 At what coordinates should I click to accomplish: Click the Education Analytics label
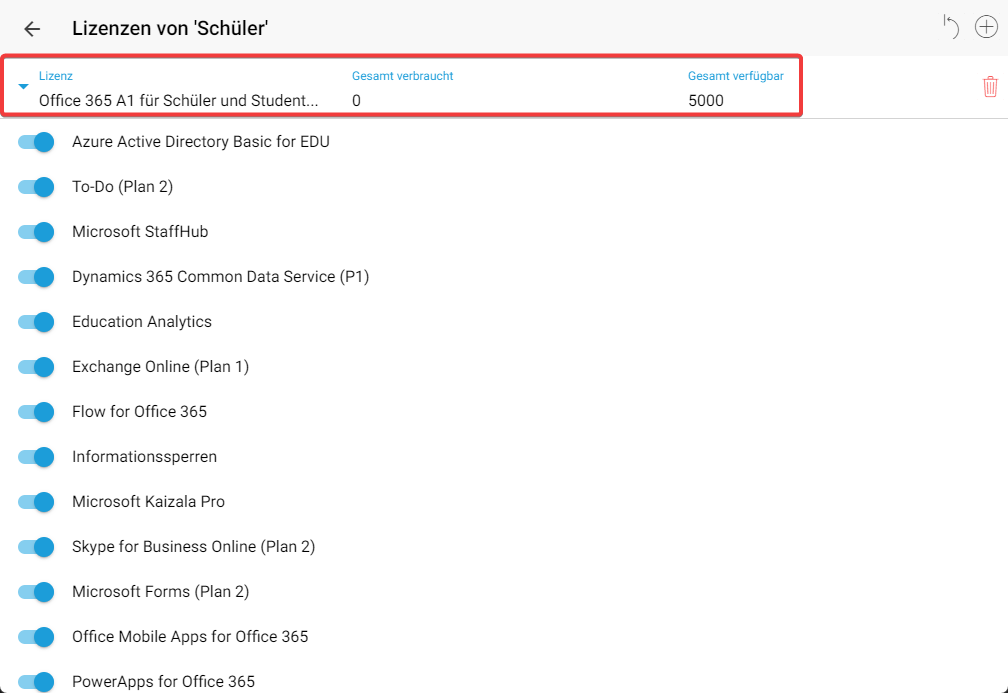click(x=141, y=321)
